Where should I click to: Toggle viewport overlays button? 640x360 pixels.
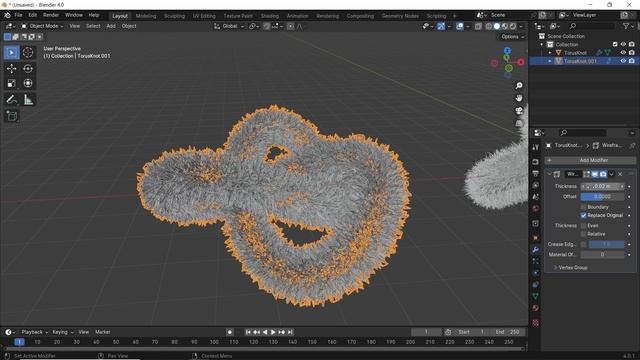[460, 26]
